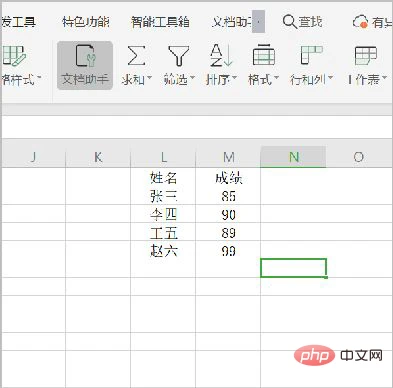Select the cell containing 张三
Viewport: 393px width, 388px height.
coord(163,196)
